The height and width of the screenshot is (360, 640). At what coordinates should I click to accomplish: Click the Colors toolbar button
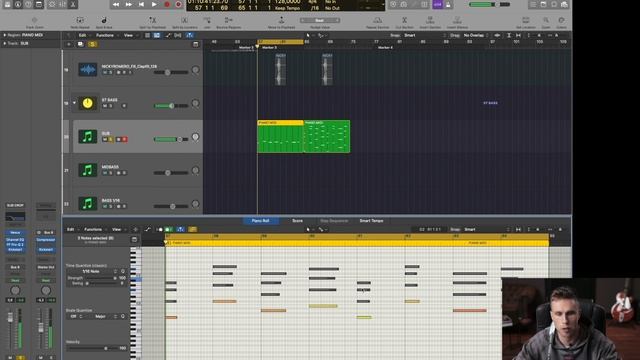pos(562,22)
